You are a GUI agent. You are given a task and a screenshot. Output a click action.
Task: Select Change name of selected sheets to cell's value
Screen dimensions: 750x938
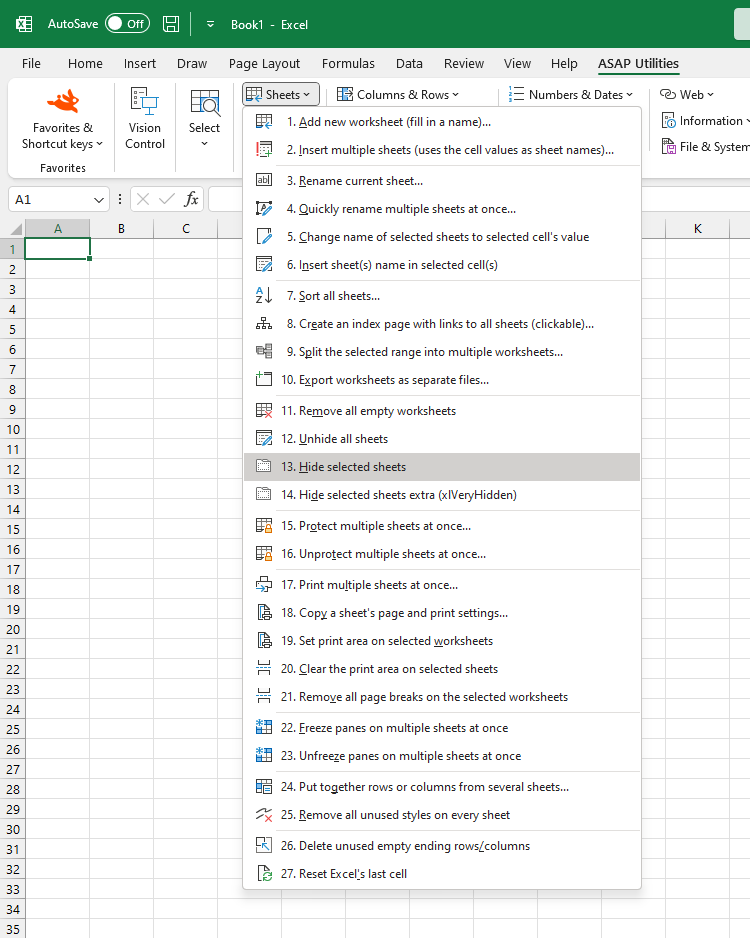442,237
